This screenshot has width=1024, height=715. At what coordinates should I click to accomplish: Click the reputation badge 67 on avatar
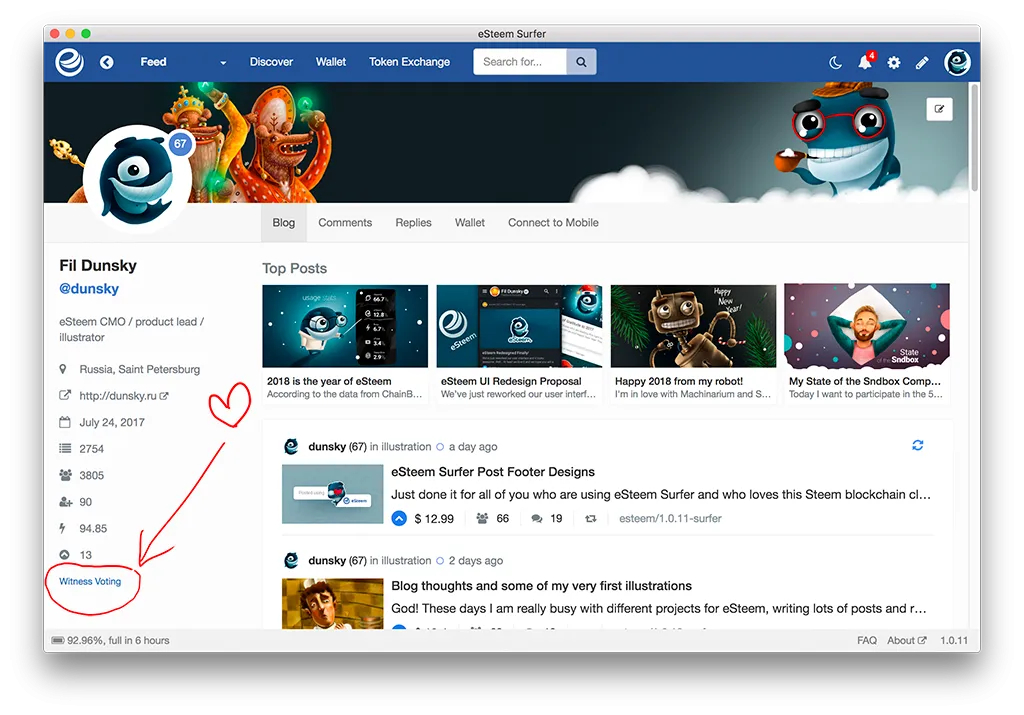point(180,144)
